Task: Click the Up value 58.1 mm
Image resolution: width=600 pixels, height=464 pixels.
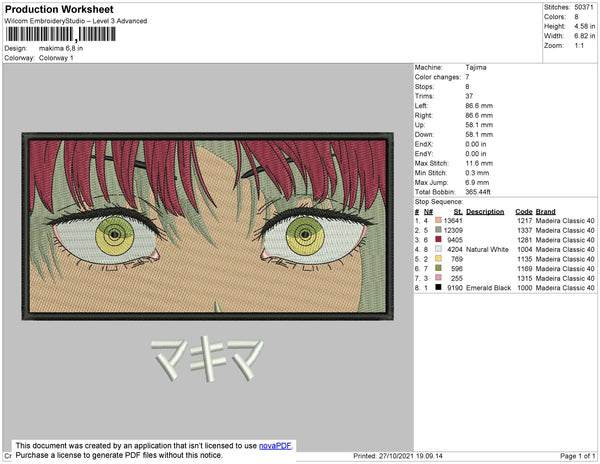Action: 479,125
